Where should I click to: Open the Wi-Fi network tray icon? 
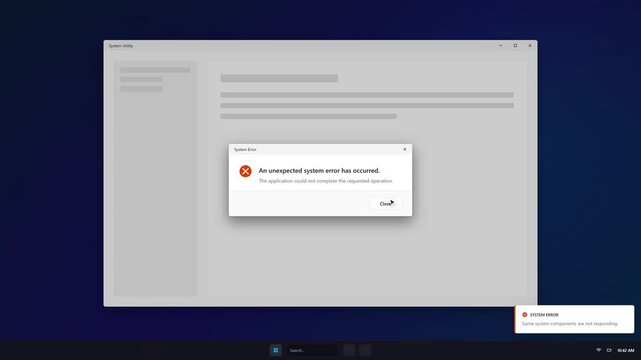point(598,350)
